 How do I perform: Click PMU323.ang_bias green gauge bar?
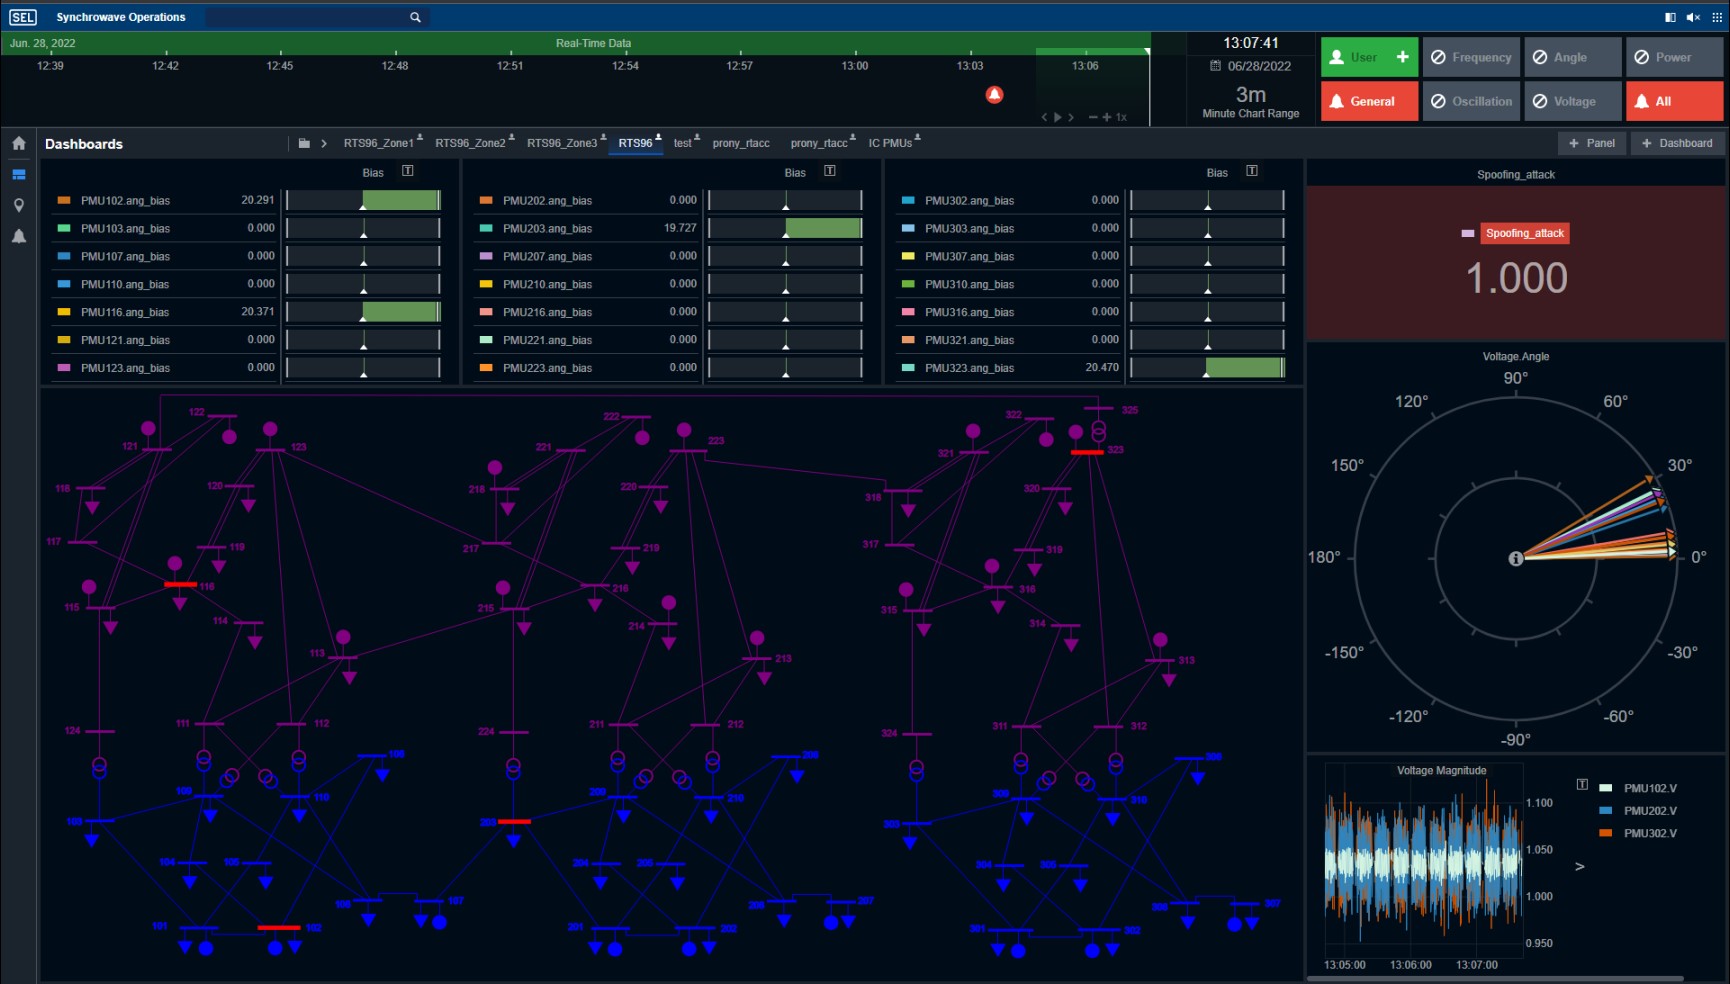click(x=1244, y=367)
